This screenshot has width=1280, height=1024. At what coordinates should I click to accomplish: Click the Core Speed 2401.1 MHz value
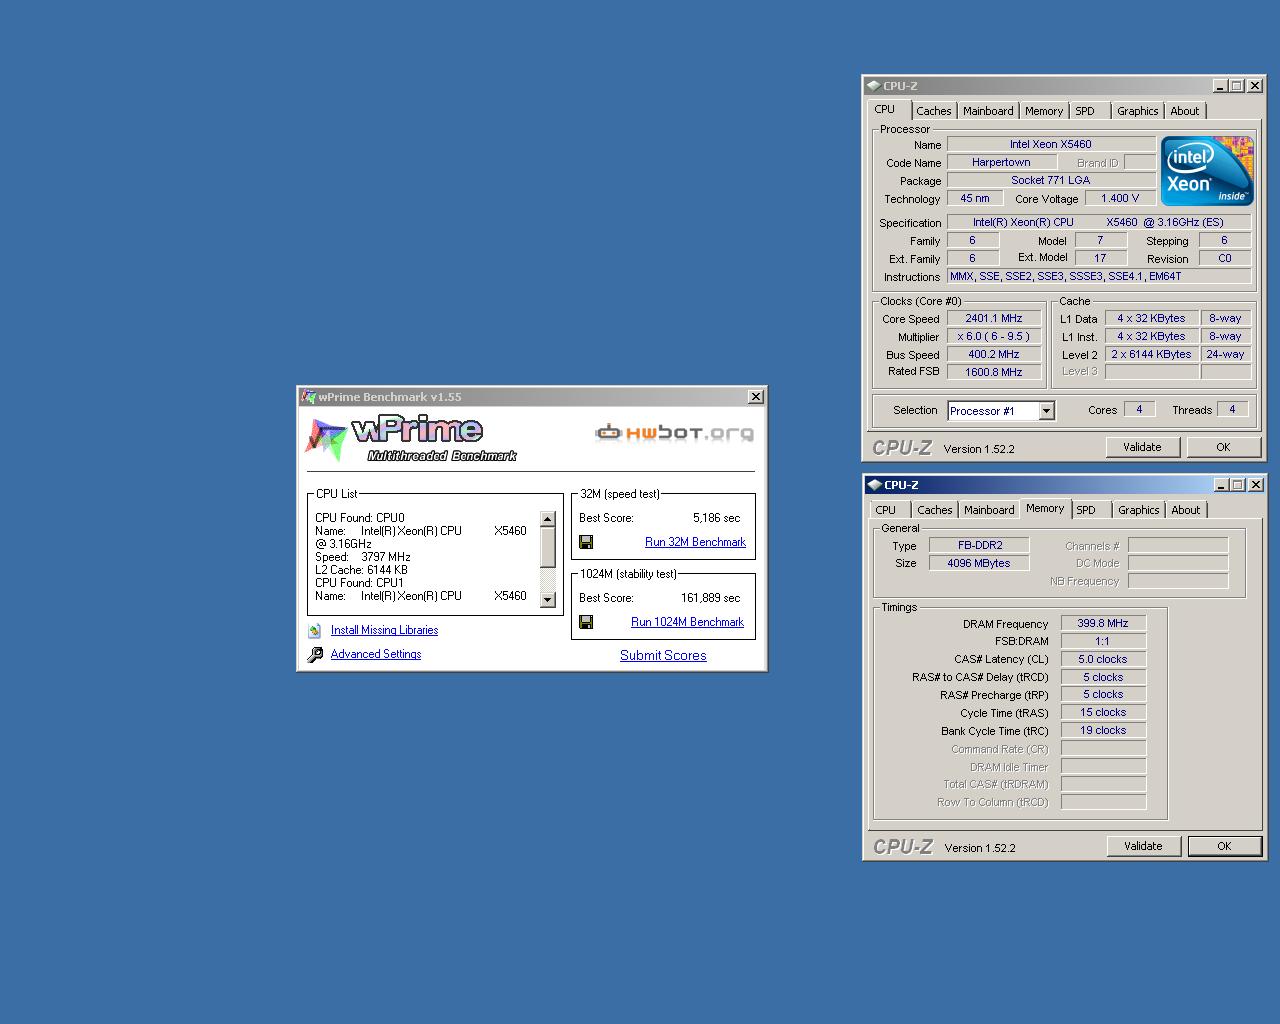click(x=994, y=319)
